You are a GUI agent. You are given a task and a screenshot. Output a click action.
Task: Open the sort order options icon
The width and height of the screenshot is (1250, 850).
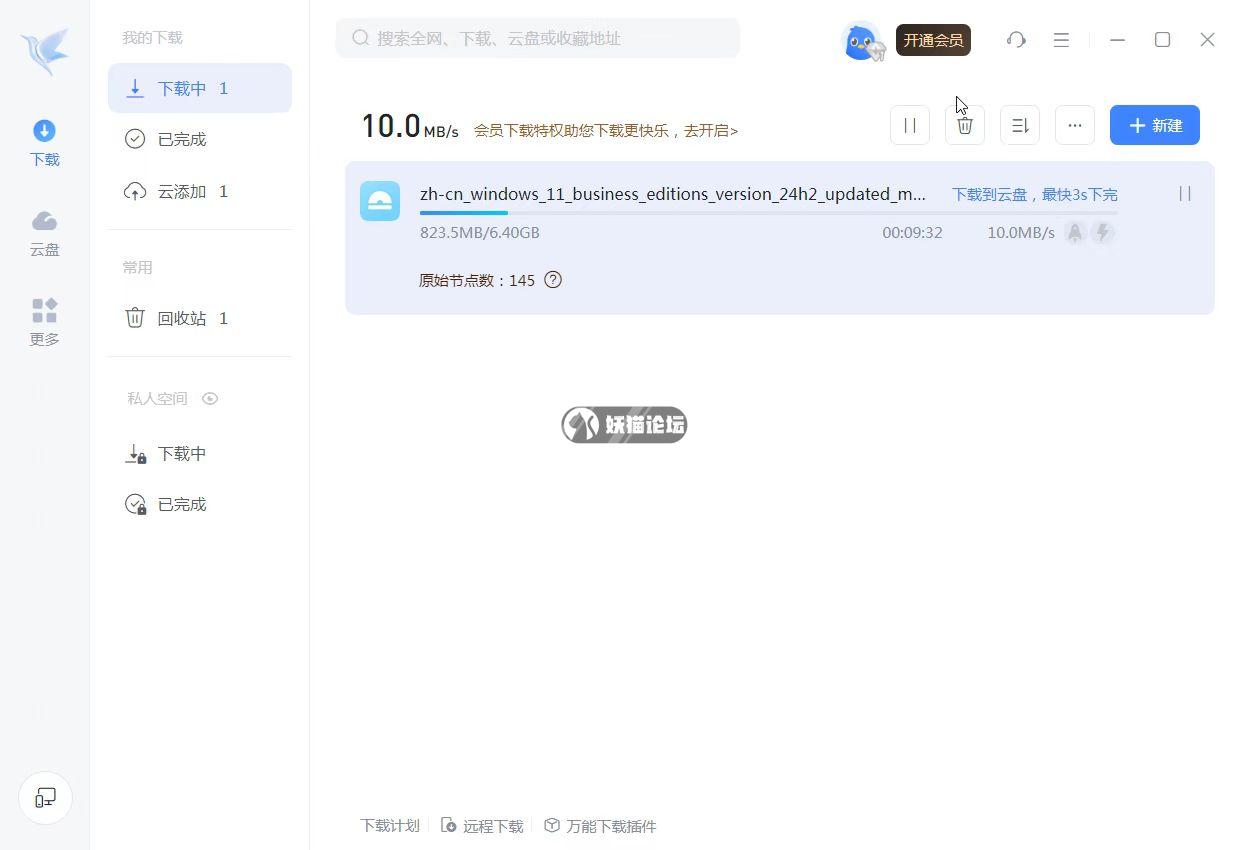pos(1020,125)
